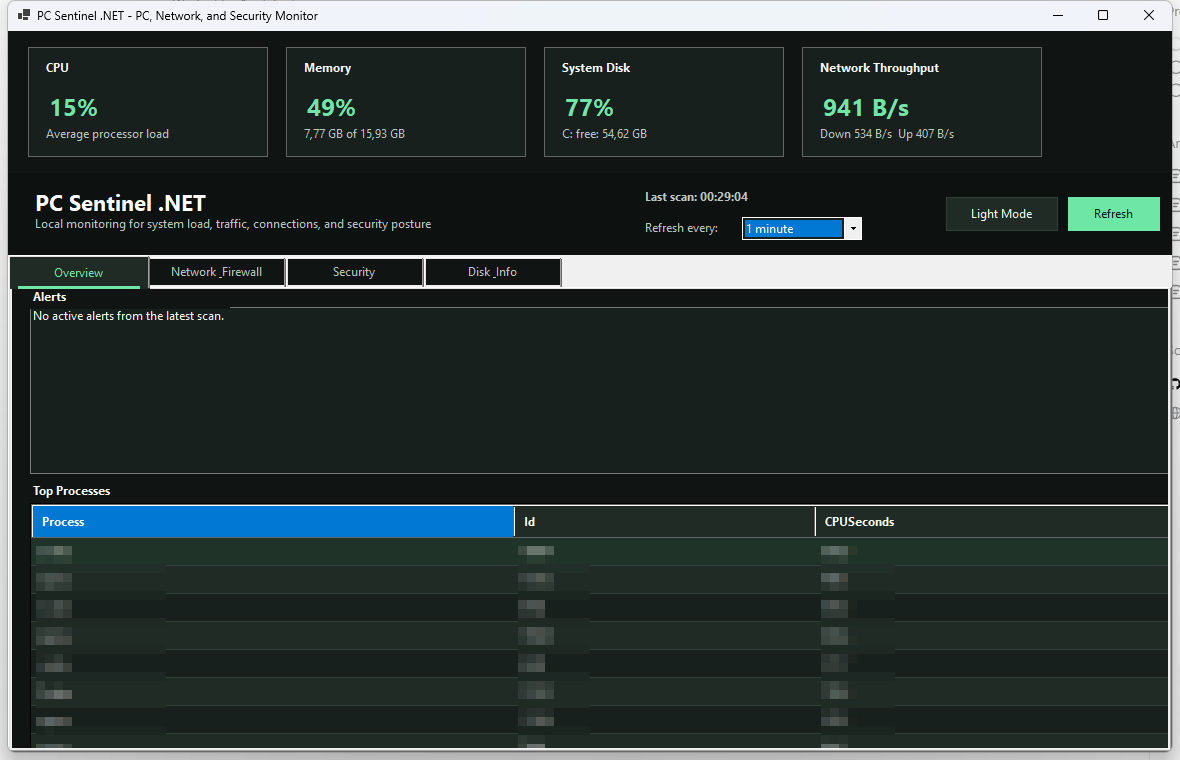Click the 'Refresh every:' label
This screenshot has width=1180, height=760.
tap(681, 228)
